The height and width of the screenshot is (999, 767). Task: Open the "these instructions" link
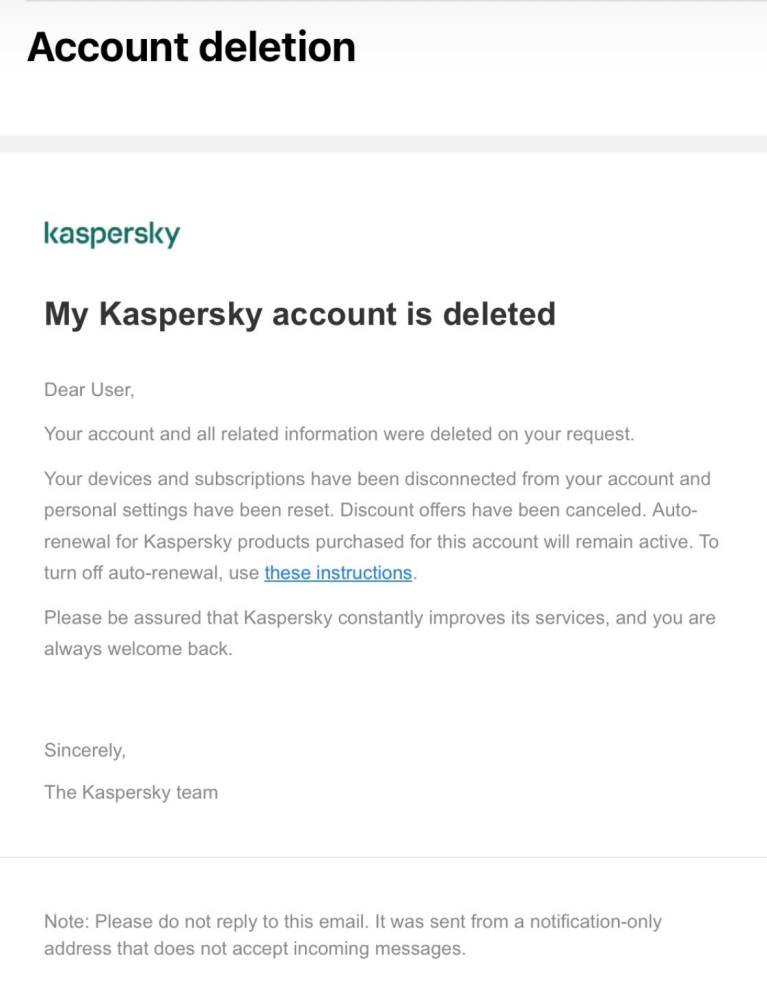coord(338,573)
